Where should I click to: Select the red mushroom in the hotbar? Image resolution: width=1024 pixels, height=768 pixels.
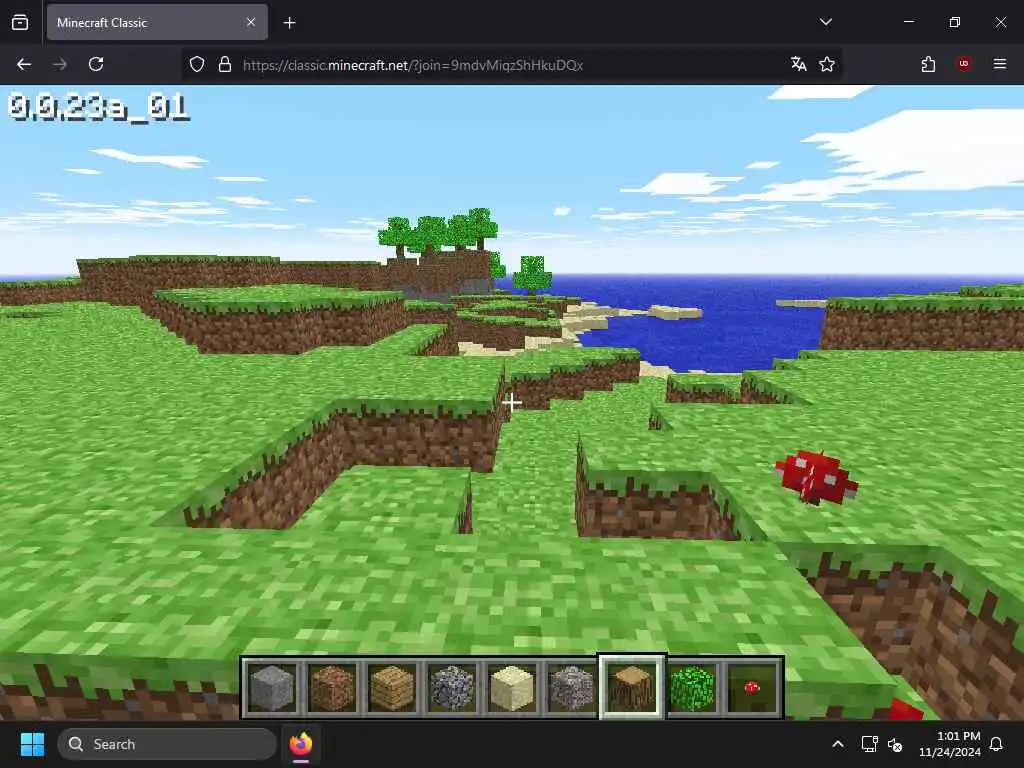(x=752, y=688)
